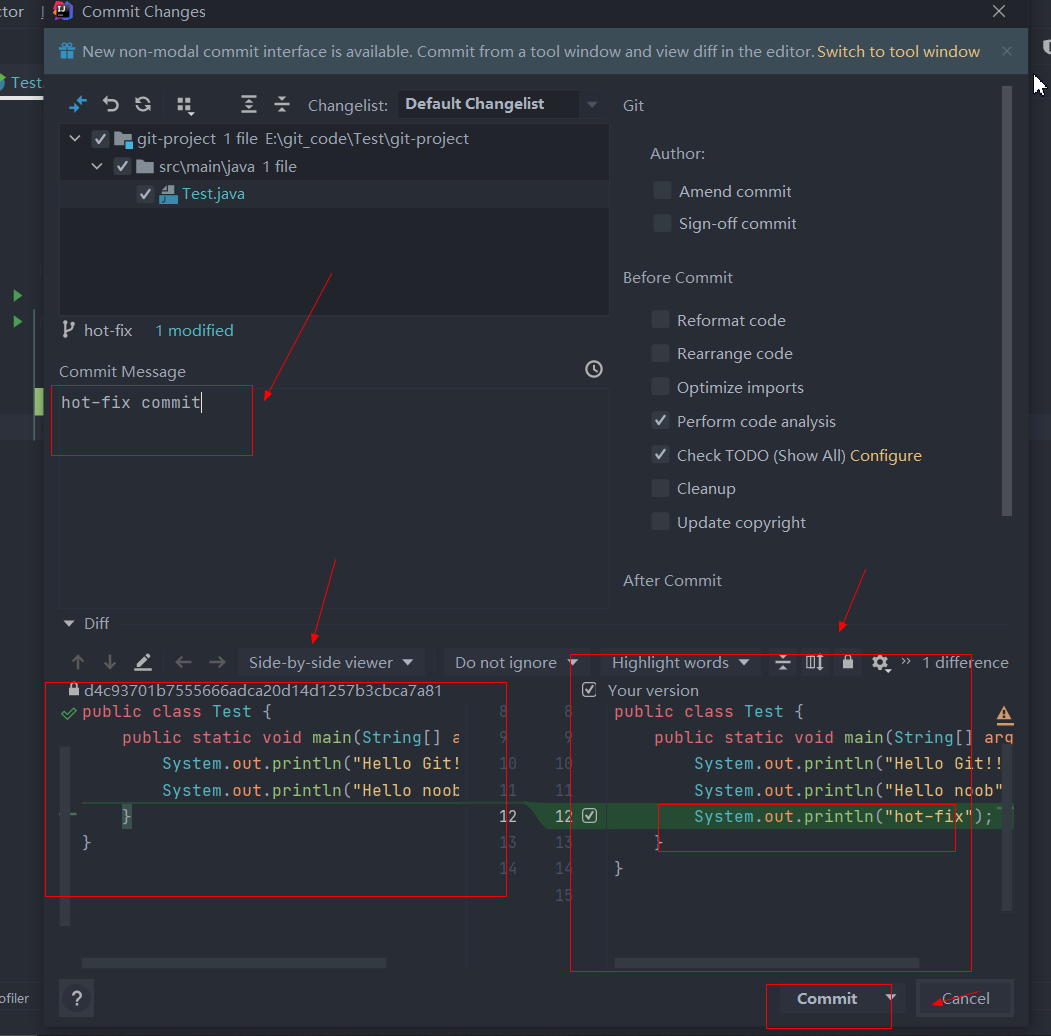This screenshot has height=1036, width=1051.
Task: Open diff settings gear icon
Action: (880, 663)
